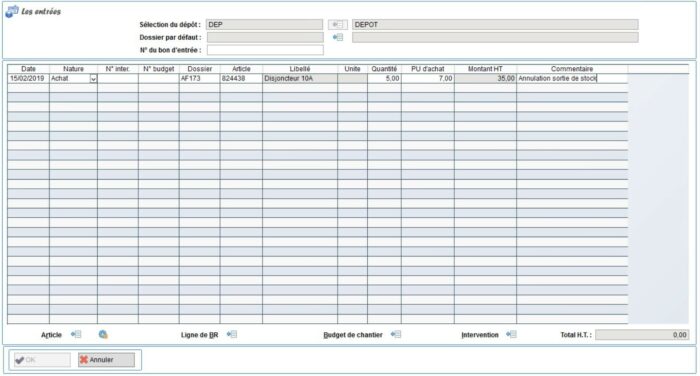Image resolution: width=700 pixels, height=376 pixels.
Task: Click the Intervention label
Action: pyautogui.click(x=480, y=335)
